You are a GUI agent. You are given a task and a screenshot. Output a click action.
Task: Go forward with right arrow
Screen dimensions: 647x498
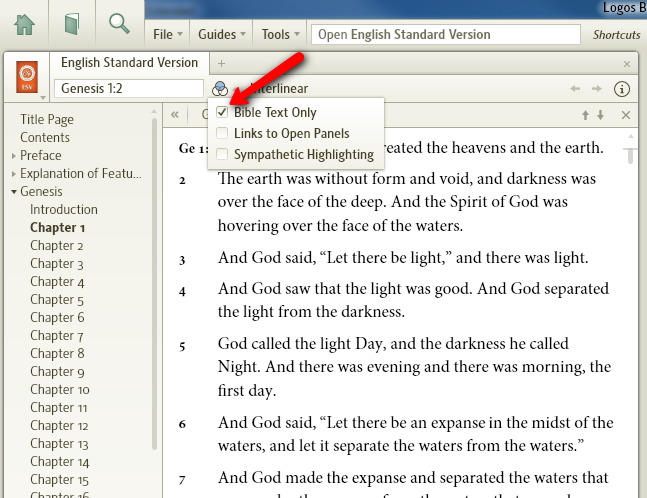597,89
